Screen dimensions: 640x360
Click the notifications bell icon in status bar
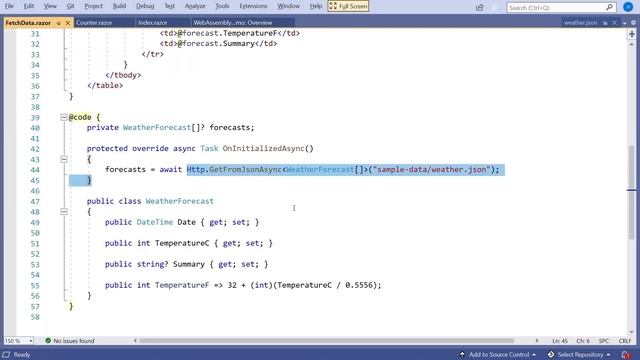click(x=626, y=355)
